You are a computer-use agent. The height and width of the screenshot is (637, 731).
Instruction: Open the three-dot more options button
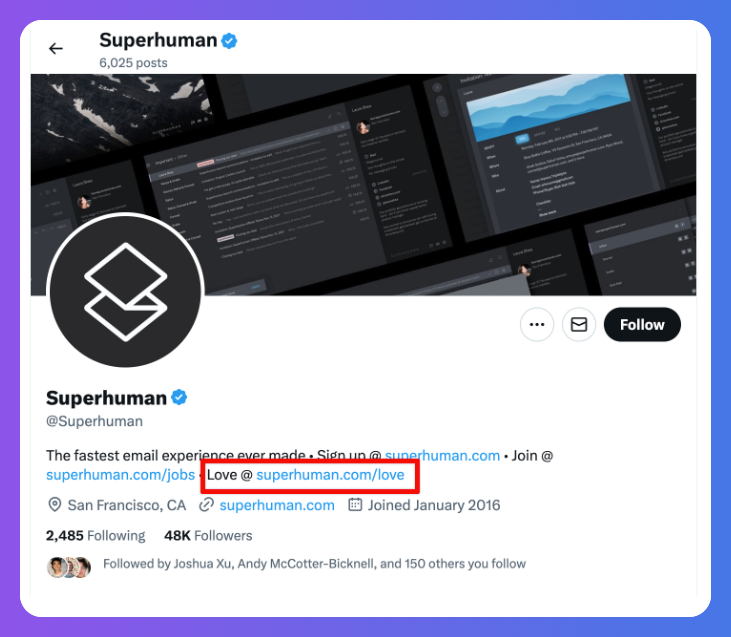[537, 324]
